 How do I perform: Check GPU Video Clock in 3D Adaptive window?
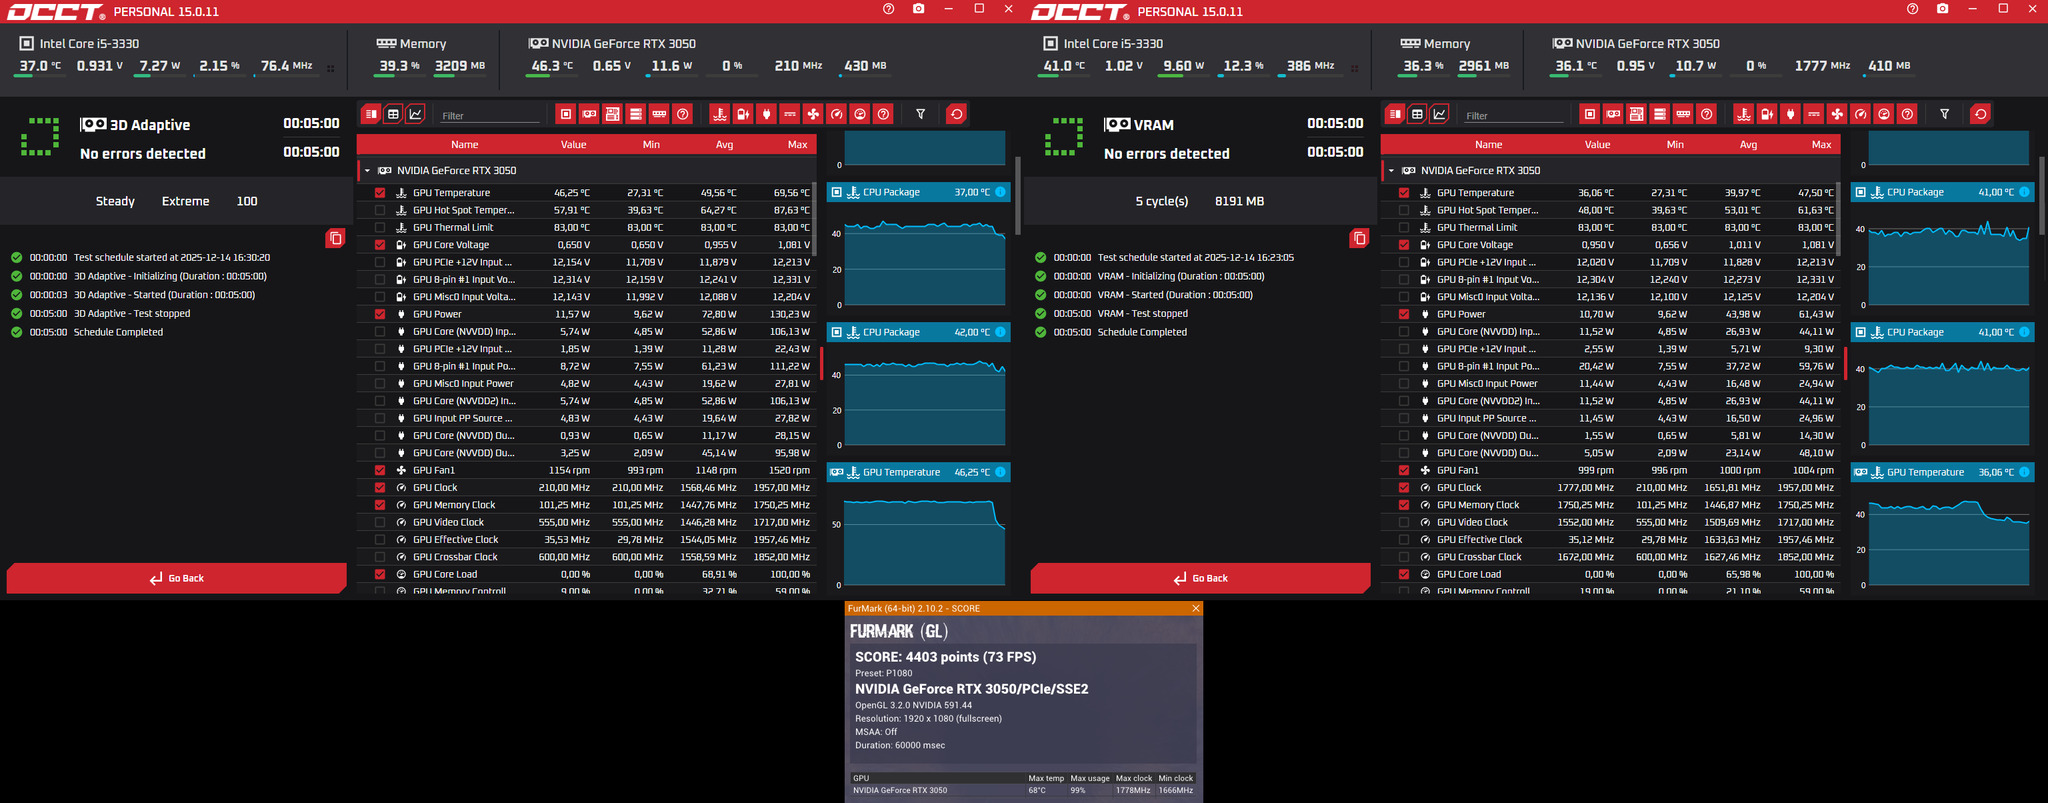click(x=380, y=522)
